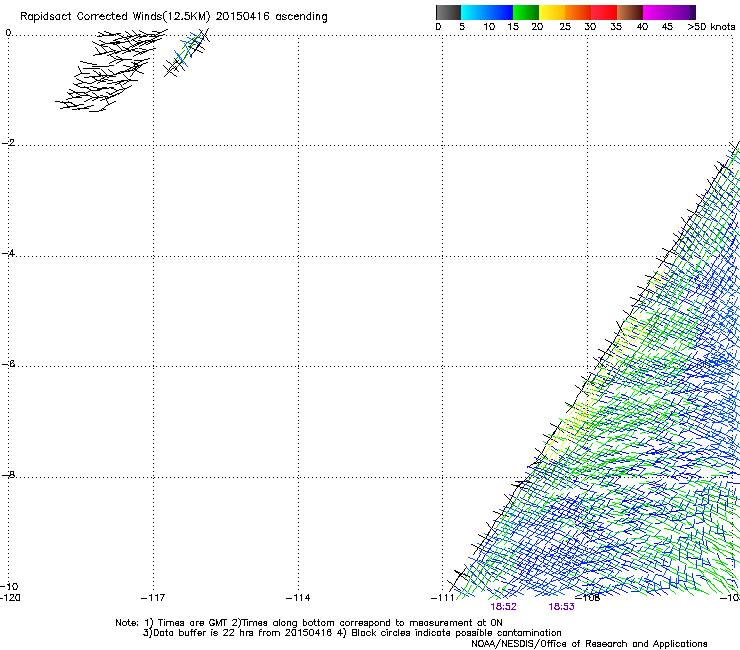Click the small green-blue wind barb streak near the top
Viewport: 740px width, 650px height.
[x=186, y=53]
